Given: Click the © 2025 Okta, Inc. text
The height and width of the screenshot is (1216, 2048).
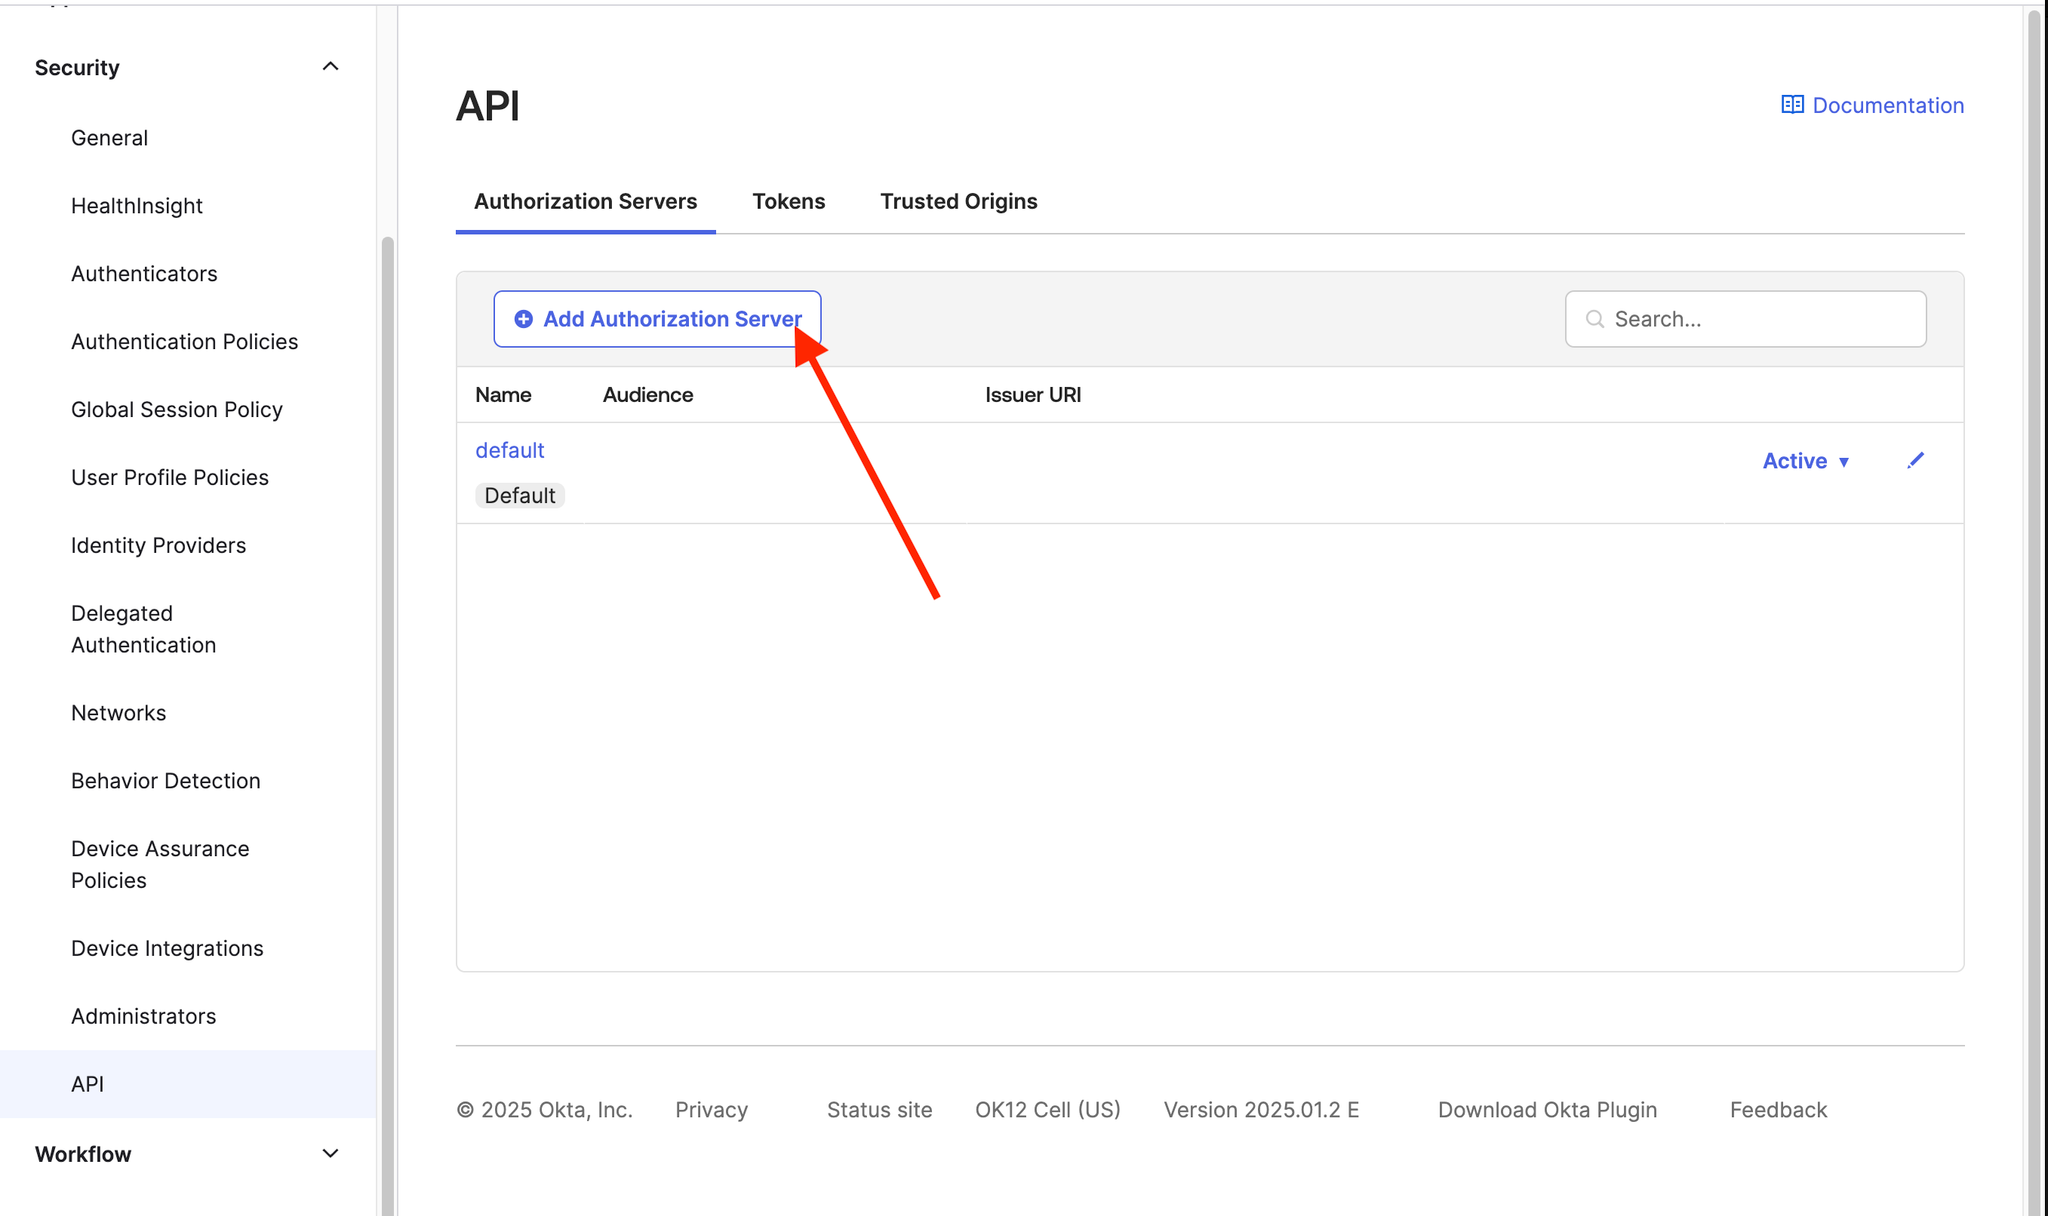Looking at the screenshot, I should [x=544, y=1110].
